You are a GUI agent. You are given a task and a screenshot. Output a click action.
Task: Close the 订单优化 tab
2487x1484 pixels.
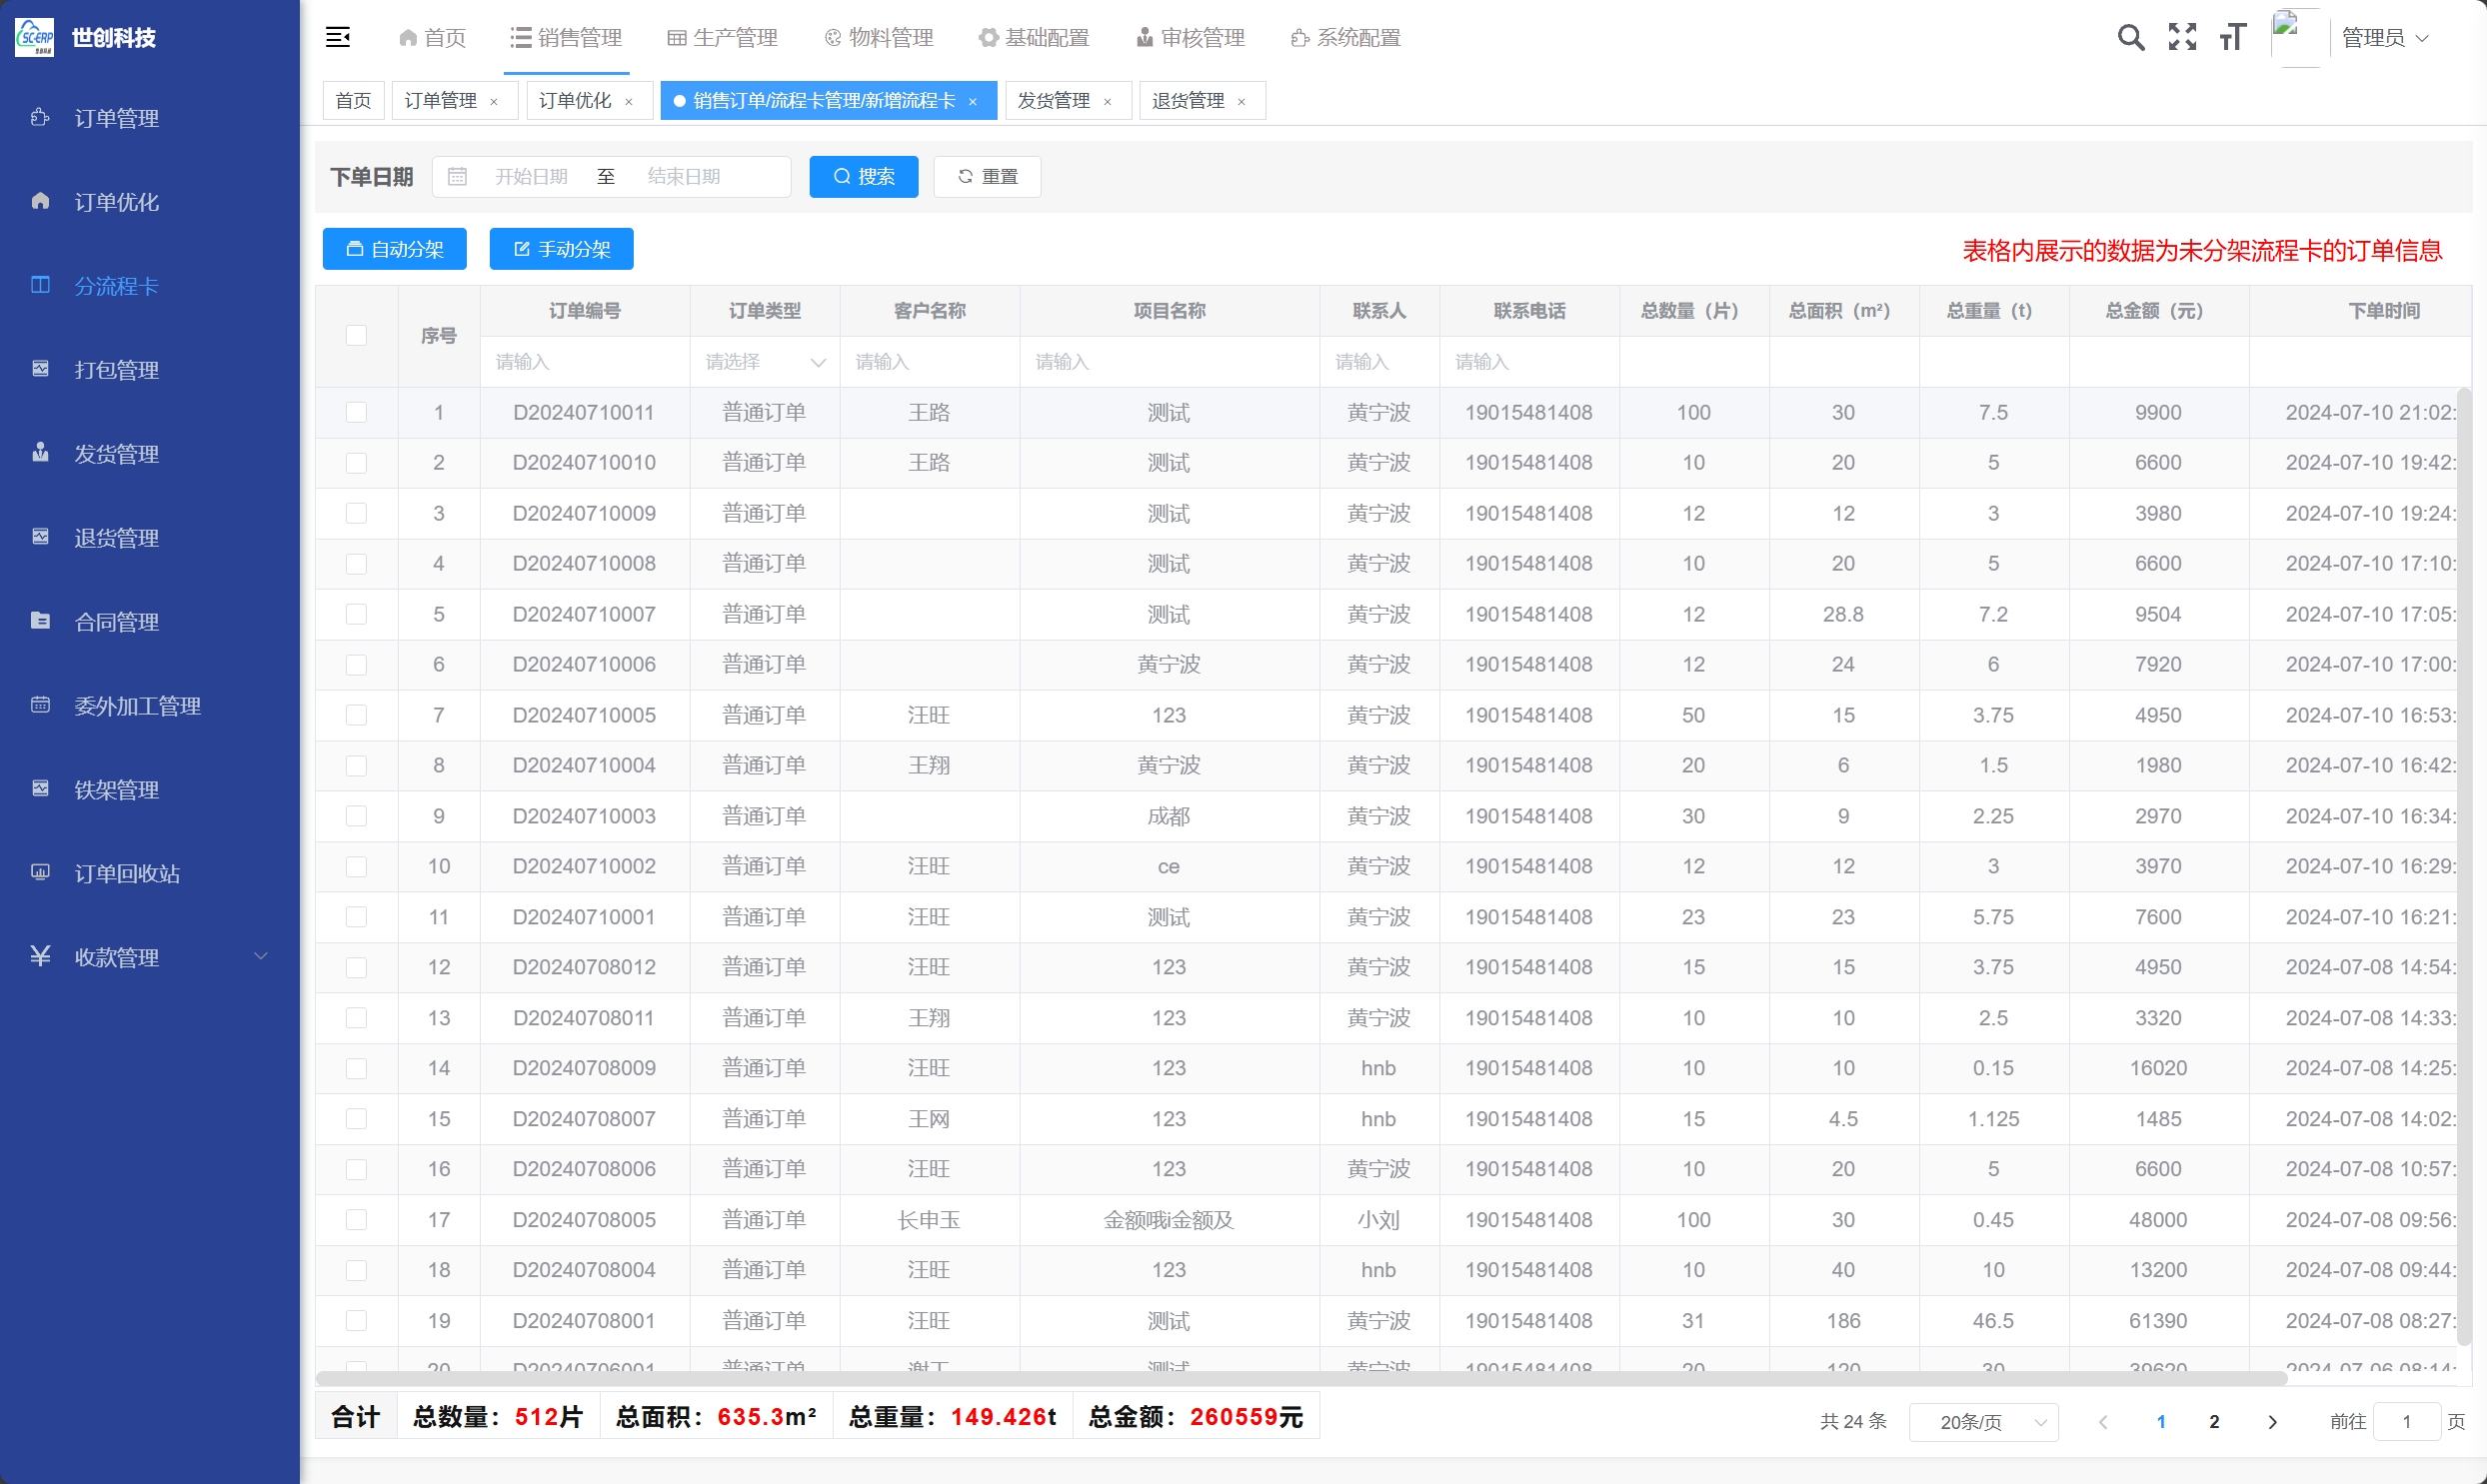coord(629,102)
